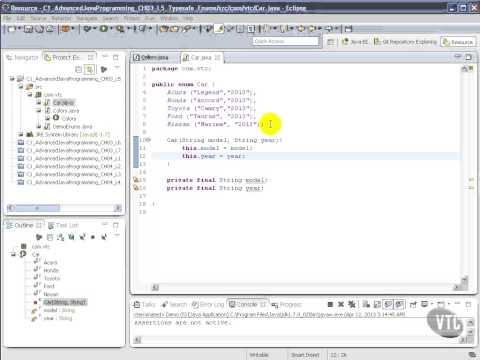Image resolution: width=480 pixels, height=360 pixels.
Task: Open the Run dropdown arrow
Action: 111,29
